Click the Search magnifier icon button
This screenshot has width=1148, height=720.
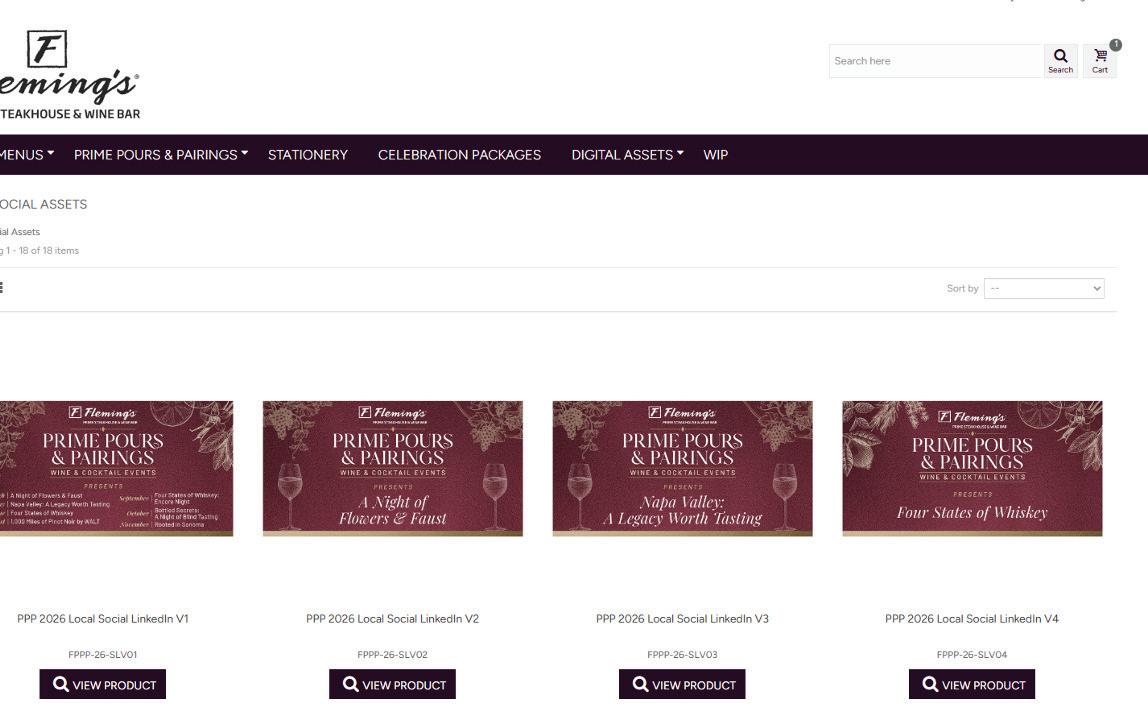click(1060, 61)
